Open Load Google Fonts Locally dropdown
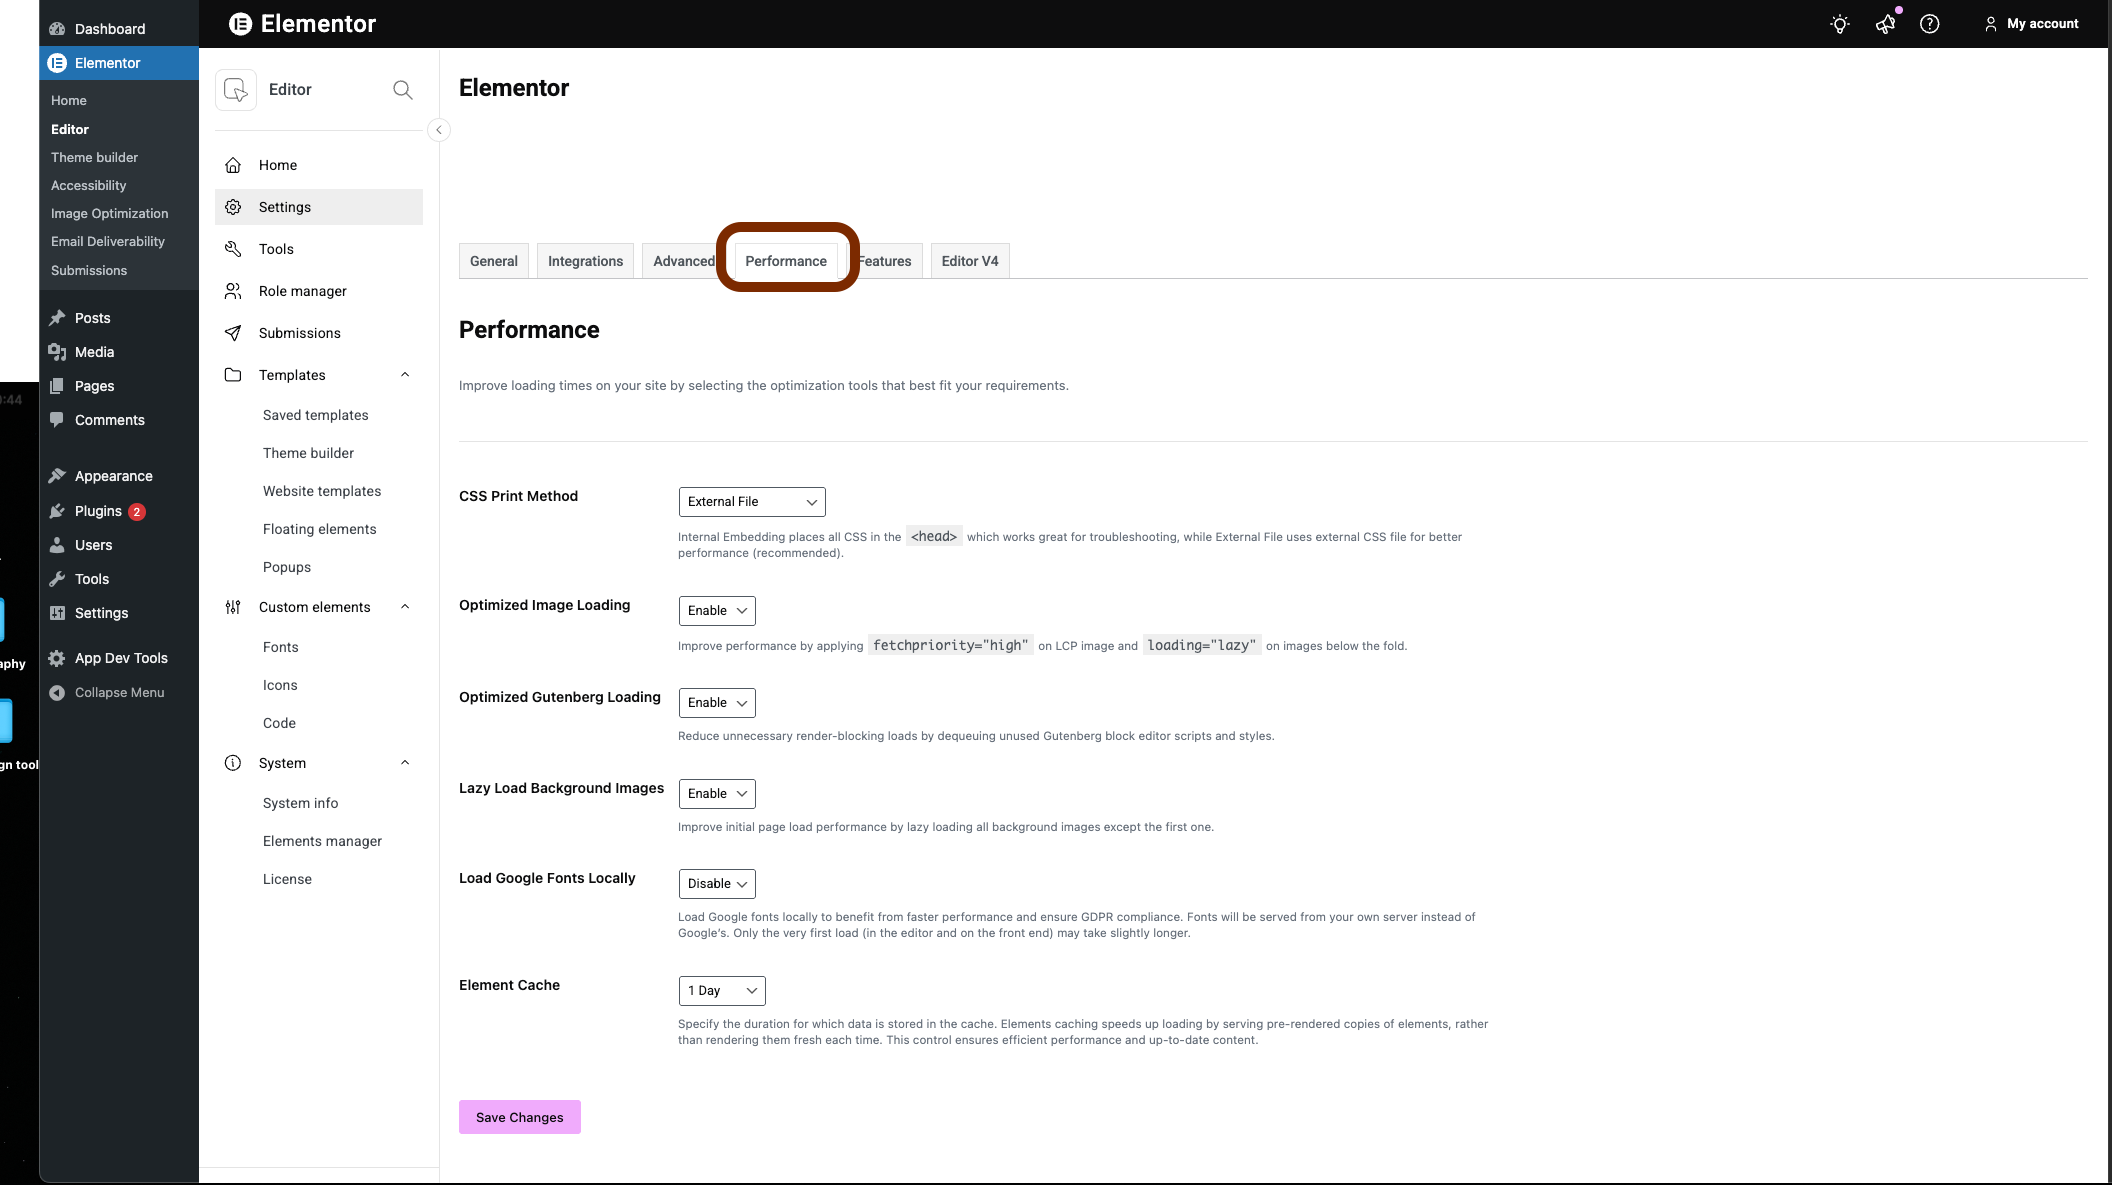The height and width of the screenshot is (1185, 2112). coord(716,884)
